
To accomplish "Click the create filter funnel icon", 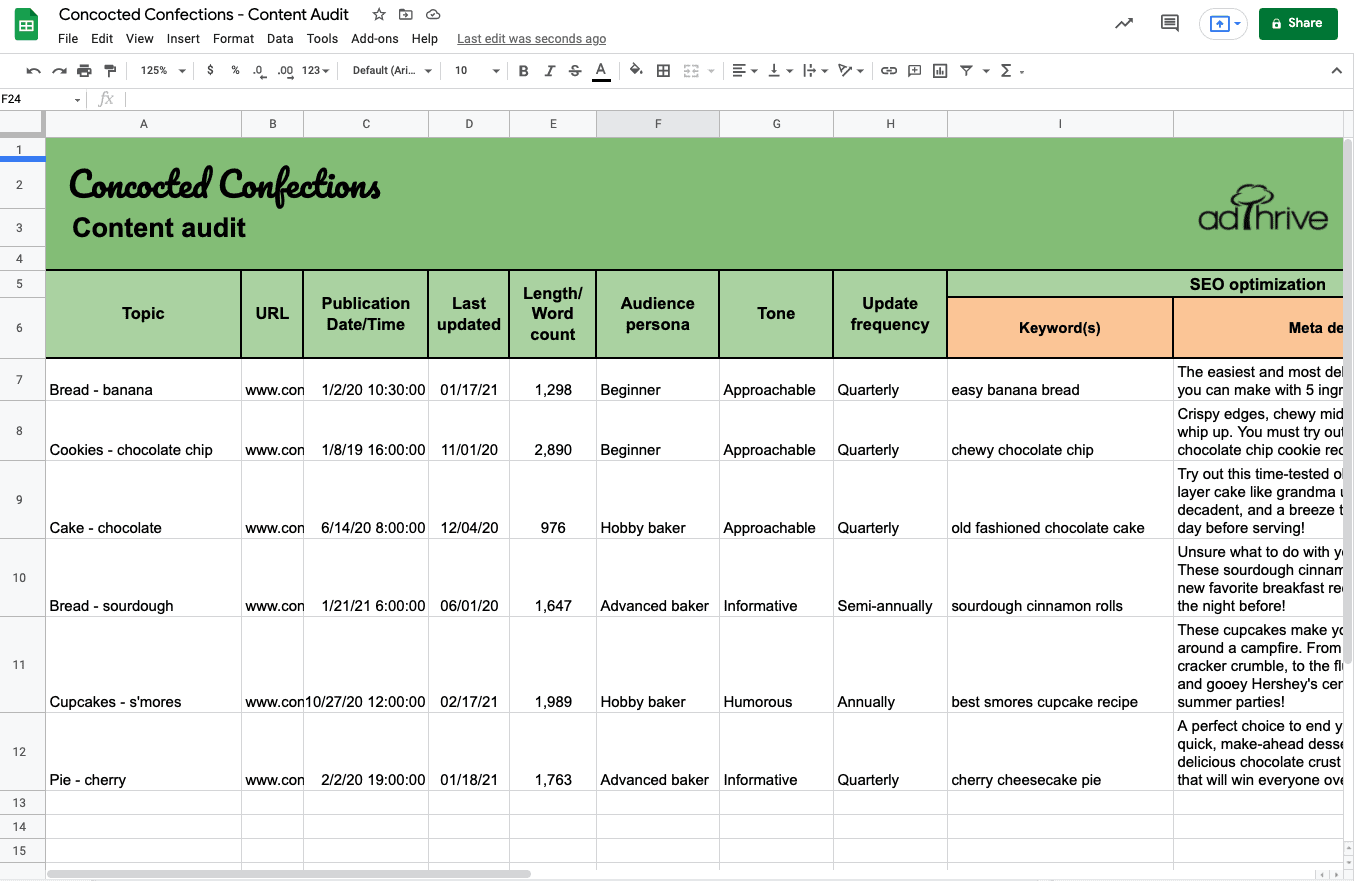I will [x=966, y=71].
